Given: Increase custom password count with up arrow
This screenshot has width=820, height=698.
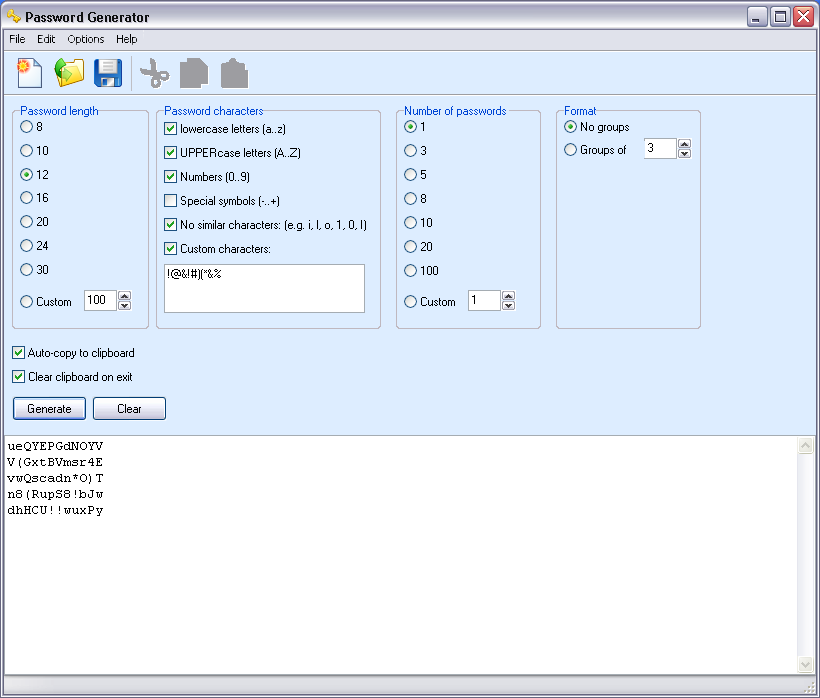Looking at the screenshot, I should point(508,296).
